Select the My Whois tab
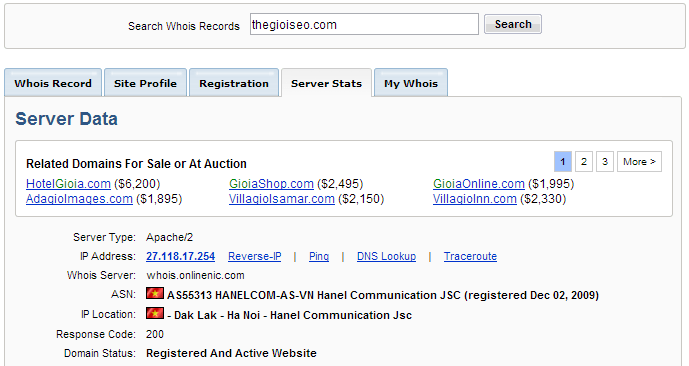The width and height of the screenshot is (689, 366). (411, 83)
